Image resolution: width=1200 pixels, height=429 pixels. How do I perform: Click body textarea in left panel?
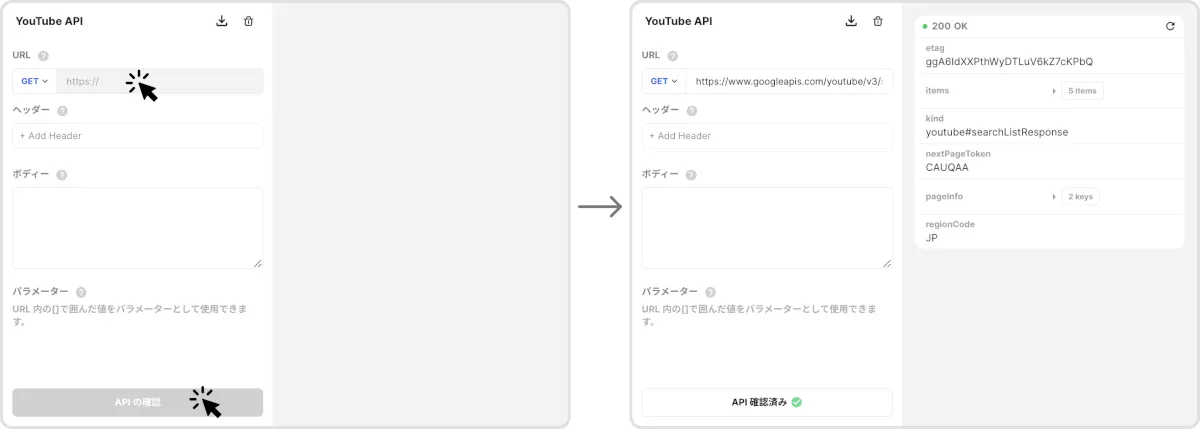pyautogui.click(x=138, y=228)
